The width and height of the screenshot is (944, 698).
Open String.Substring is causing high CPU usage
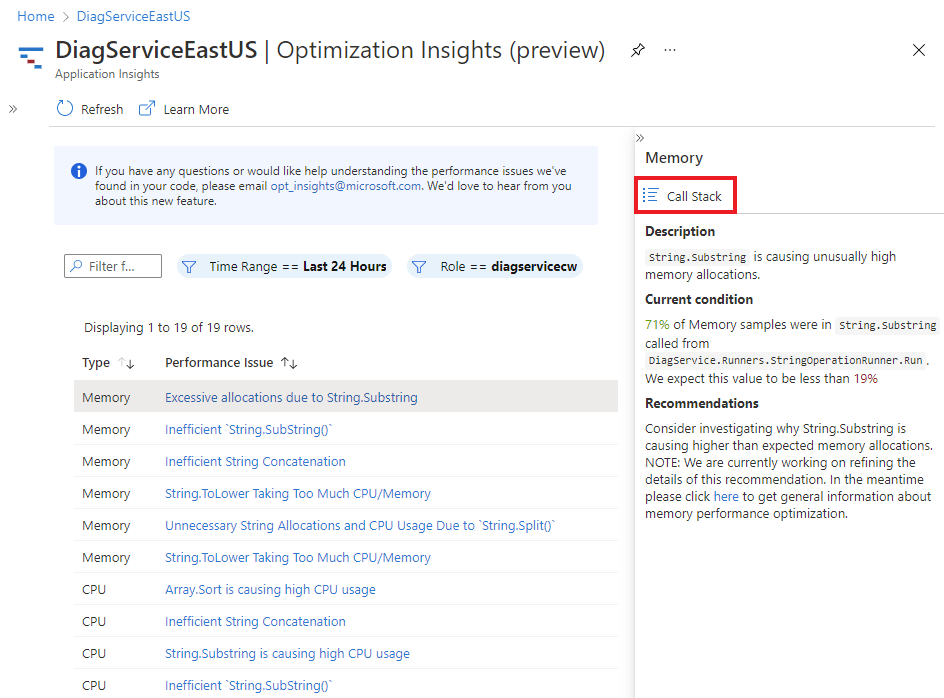tap(287, 653)
